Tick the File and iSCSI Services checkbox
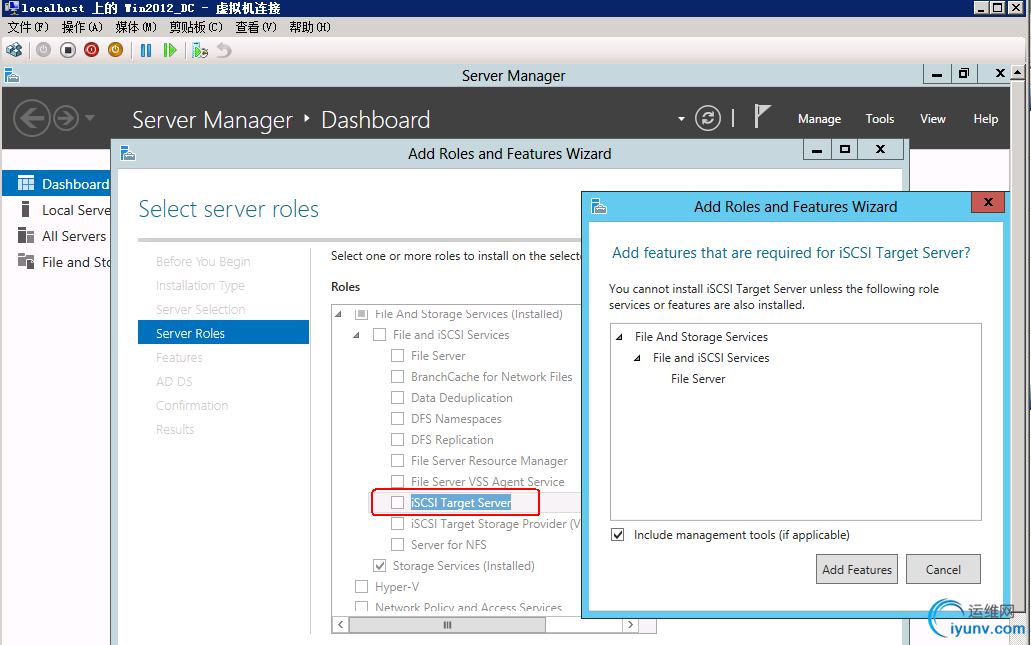Screen dimensions: 1031x645 (379, 335)
